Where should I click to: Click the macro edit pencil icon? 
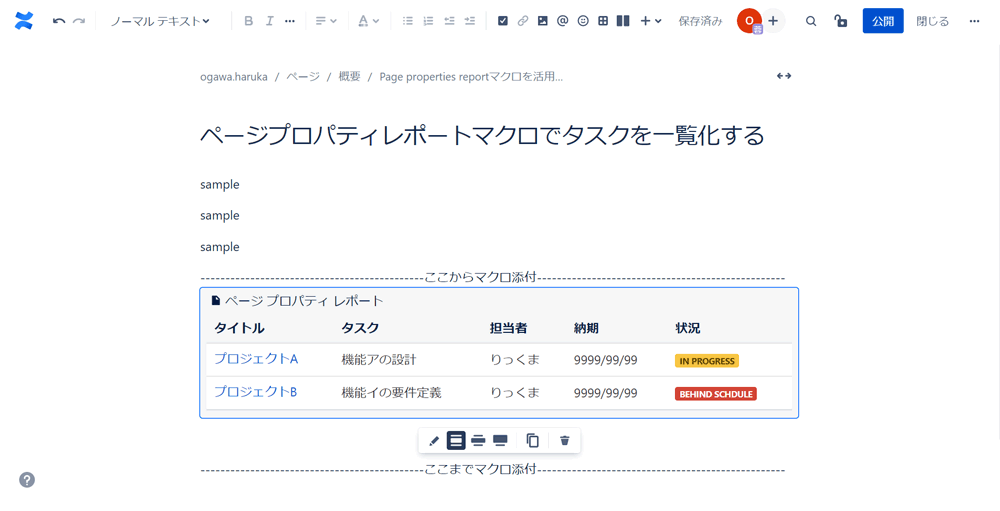[434, 441]
